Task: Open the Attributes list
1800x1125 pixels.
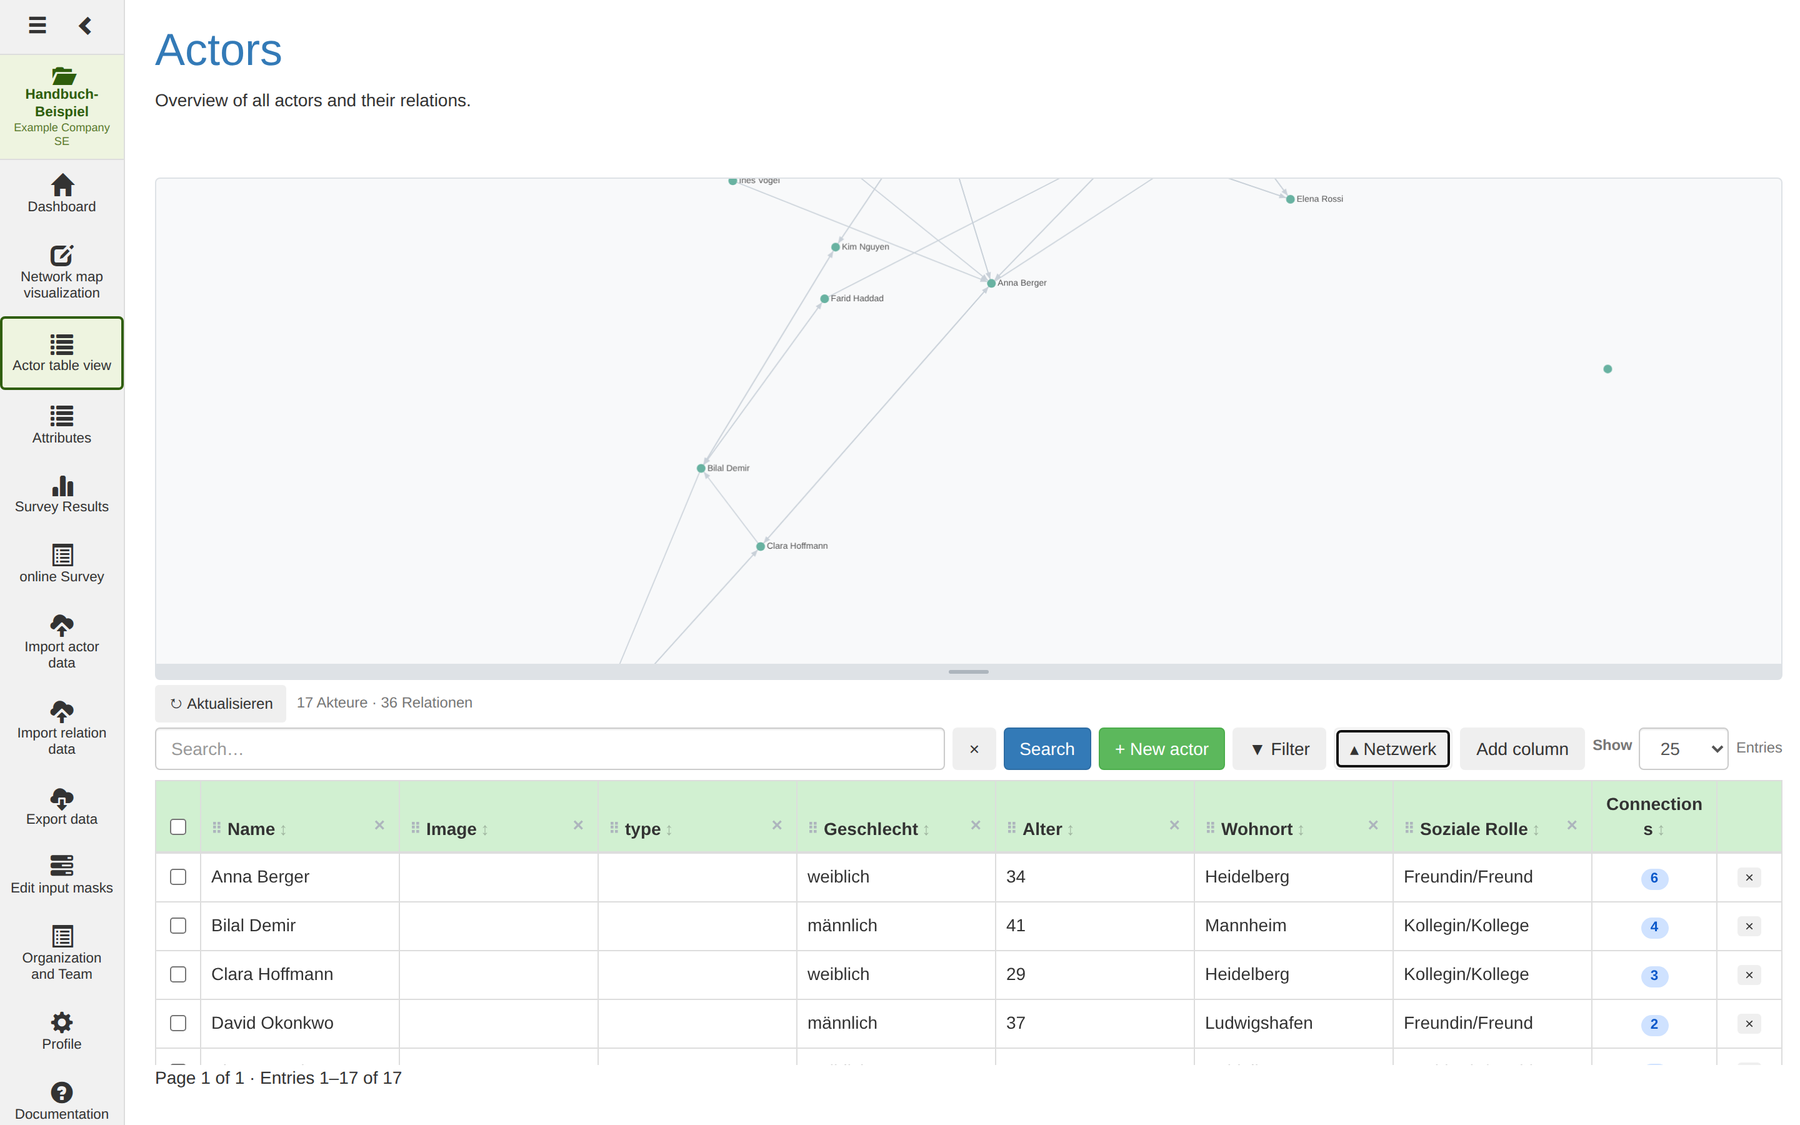Action: (62, 424)
